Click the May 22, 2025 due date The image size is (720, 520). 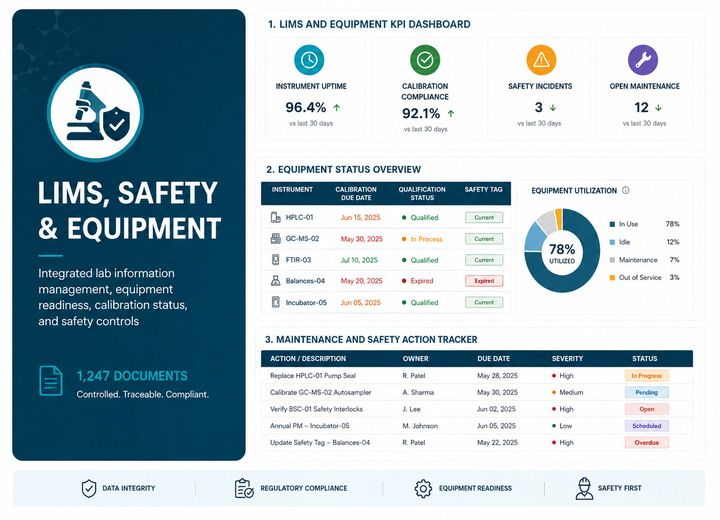(x=497, y=442)
